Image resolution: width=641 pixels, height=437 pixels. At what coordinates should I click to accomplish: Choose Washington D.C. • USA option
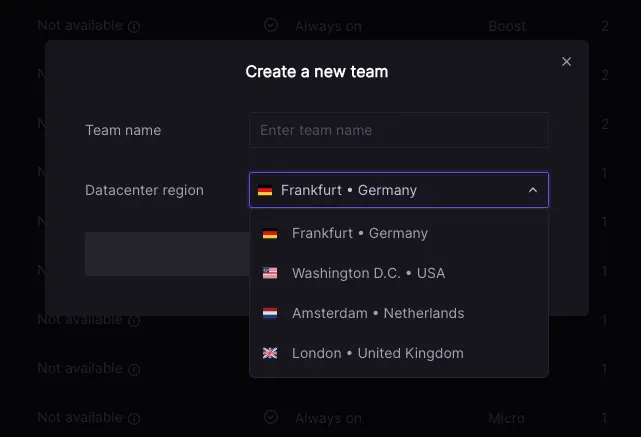(368, 273)
